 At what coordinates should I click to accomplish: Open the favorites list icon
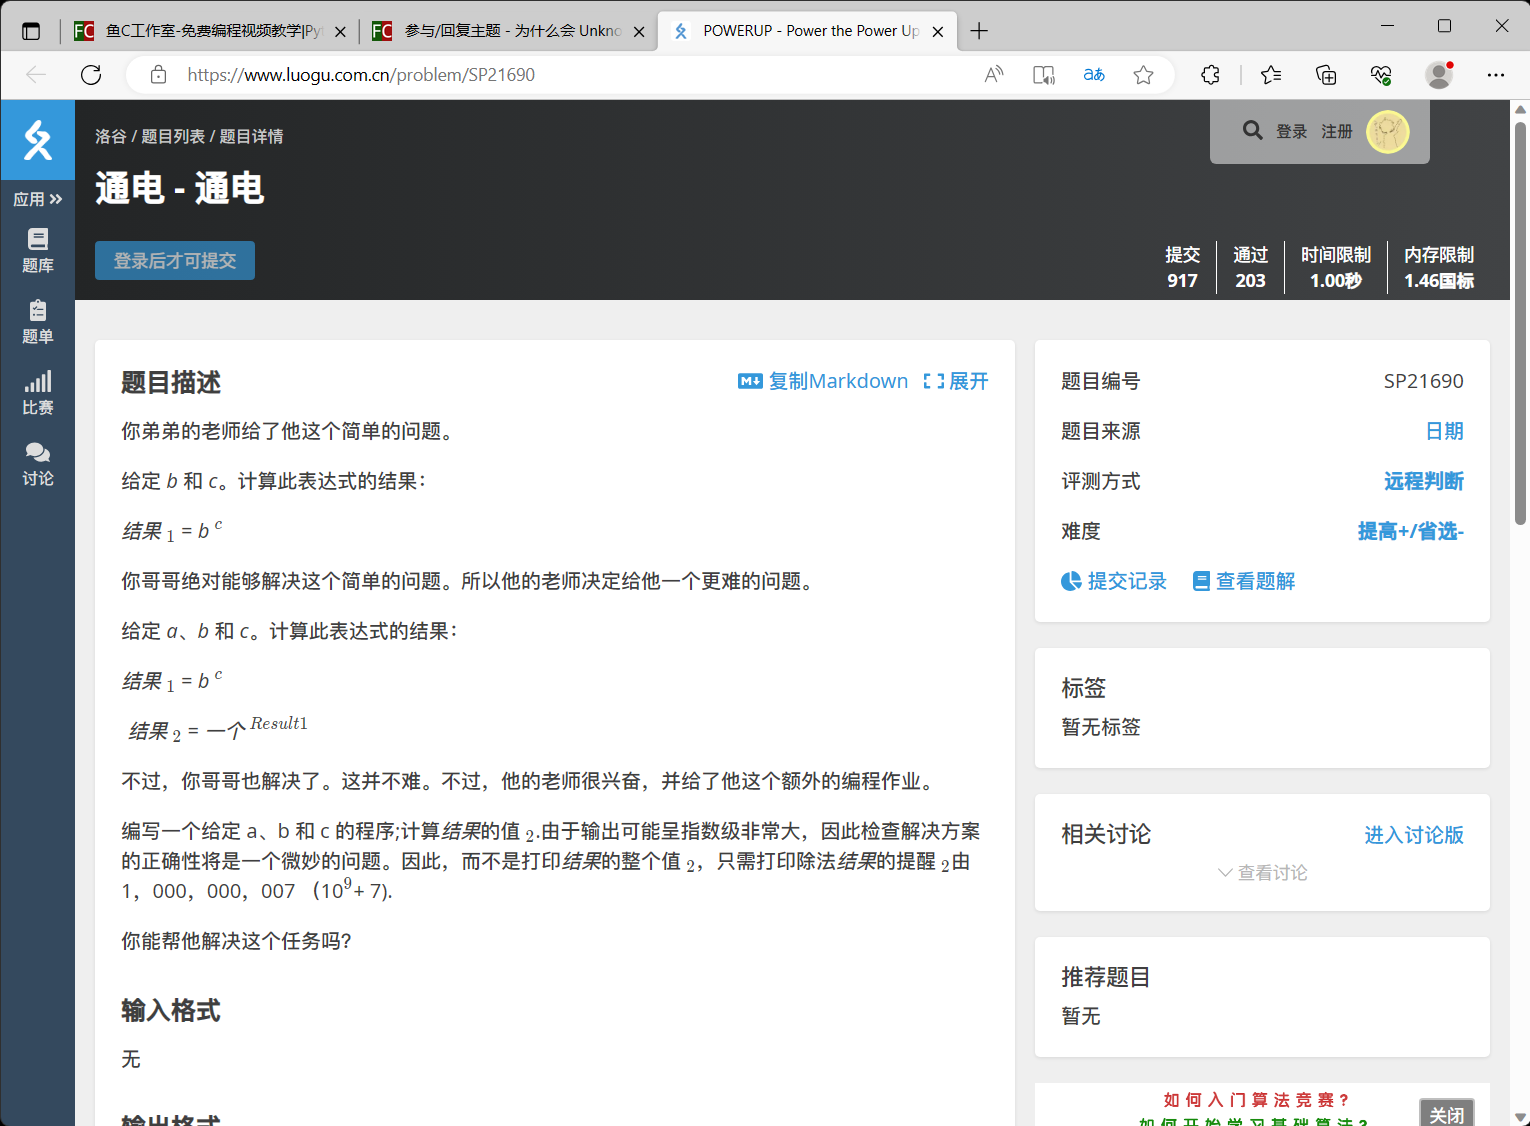pyautogui.click(x=1271, y=75)
